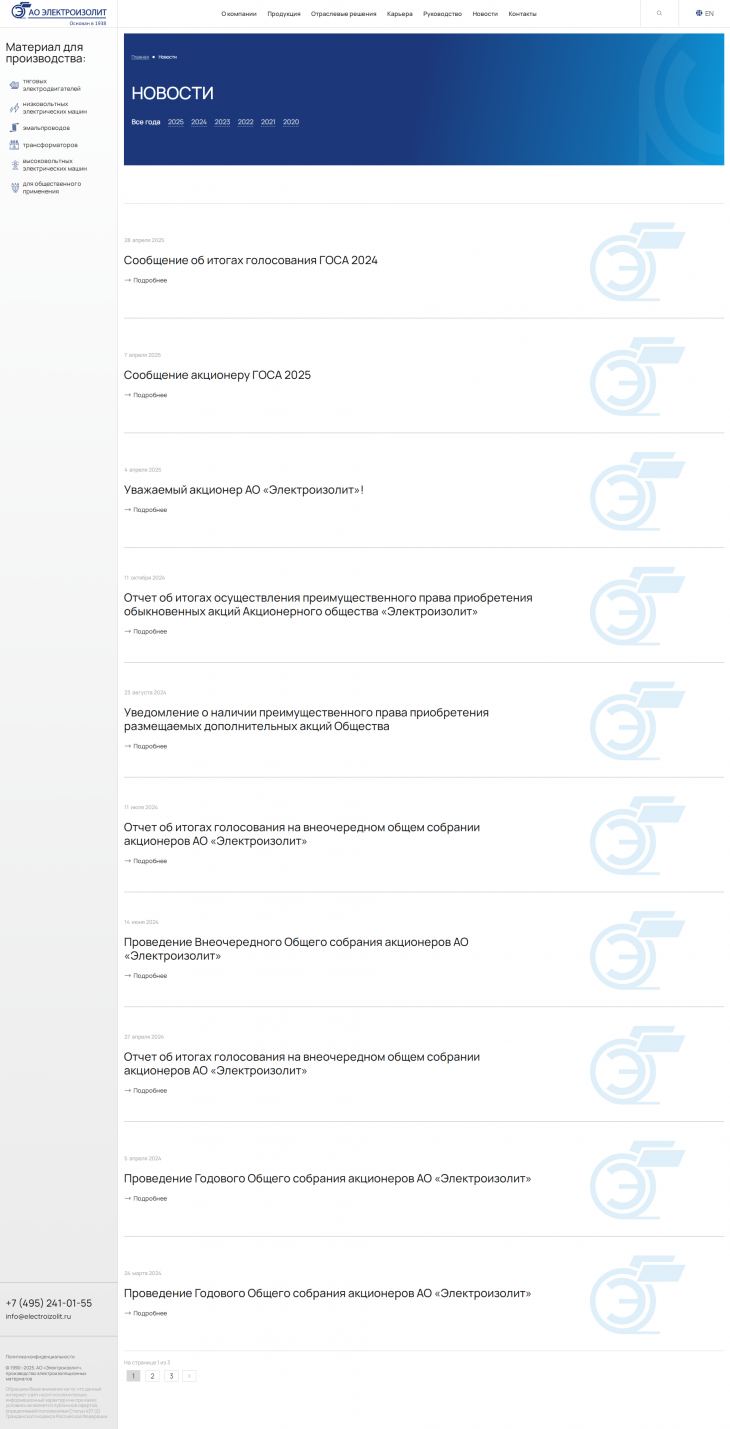
Task: Open Подробнее under Сообщение акционеру ГОСА 2025
Action: 146,395
